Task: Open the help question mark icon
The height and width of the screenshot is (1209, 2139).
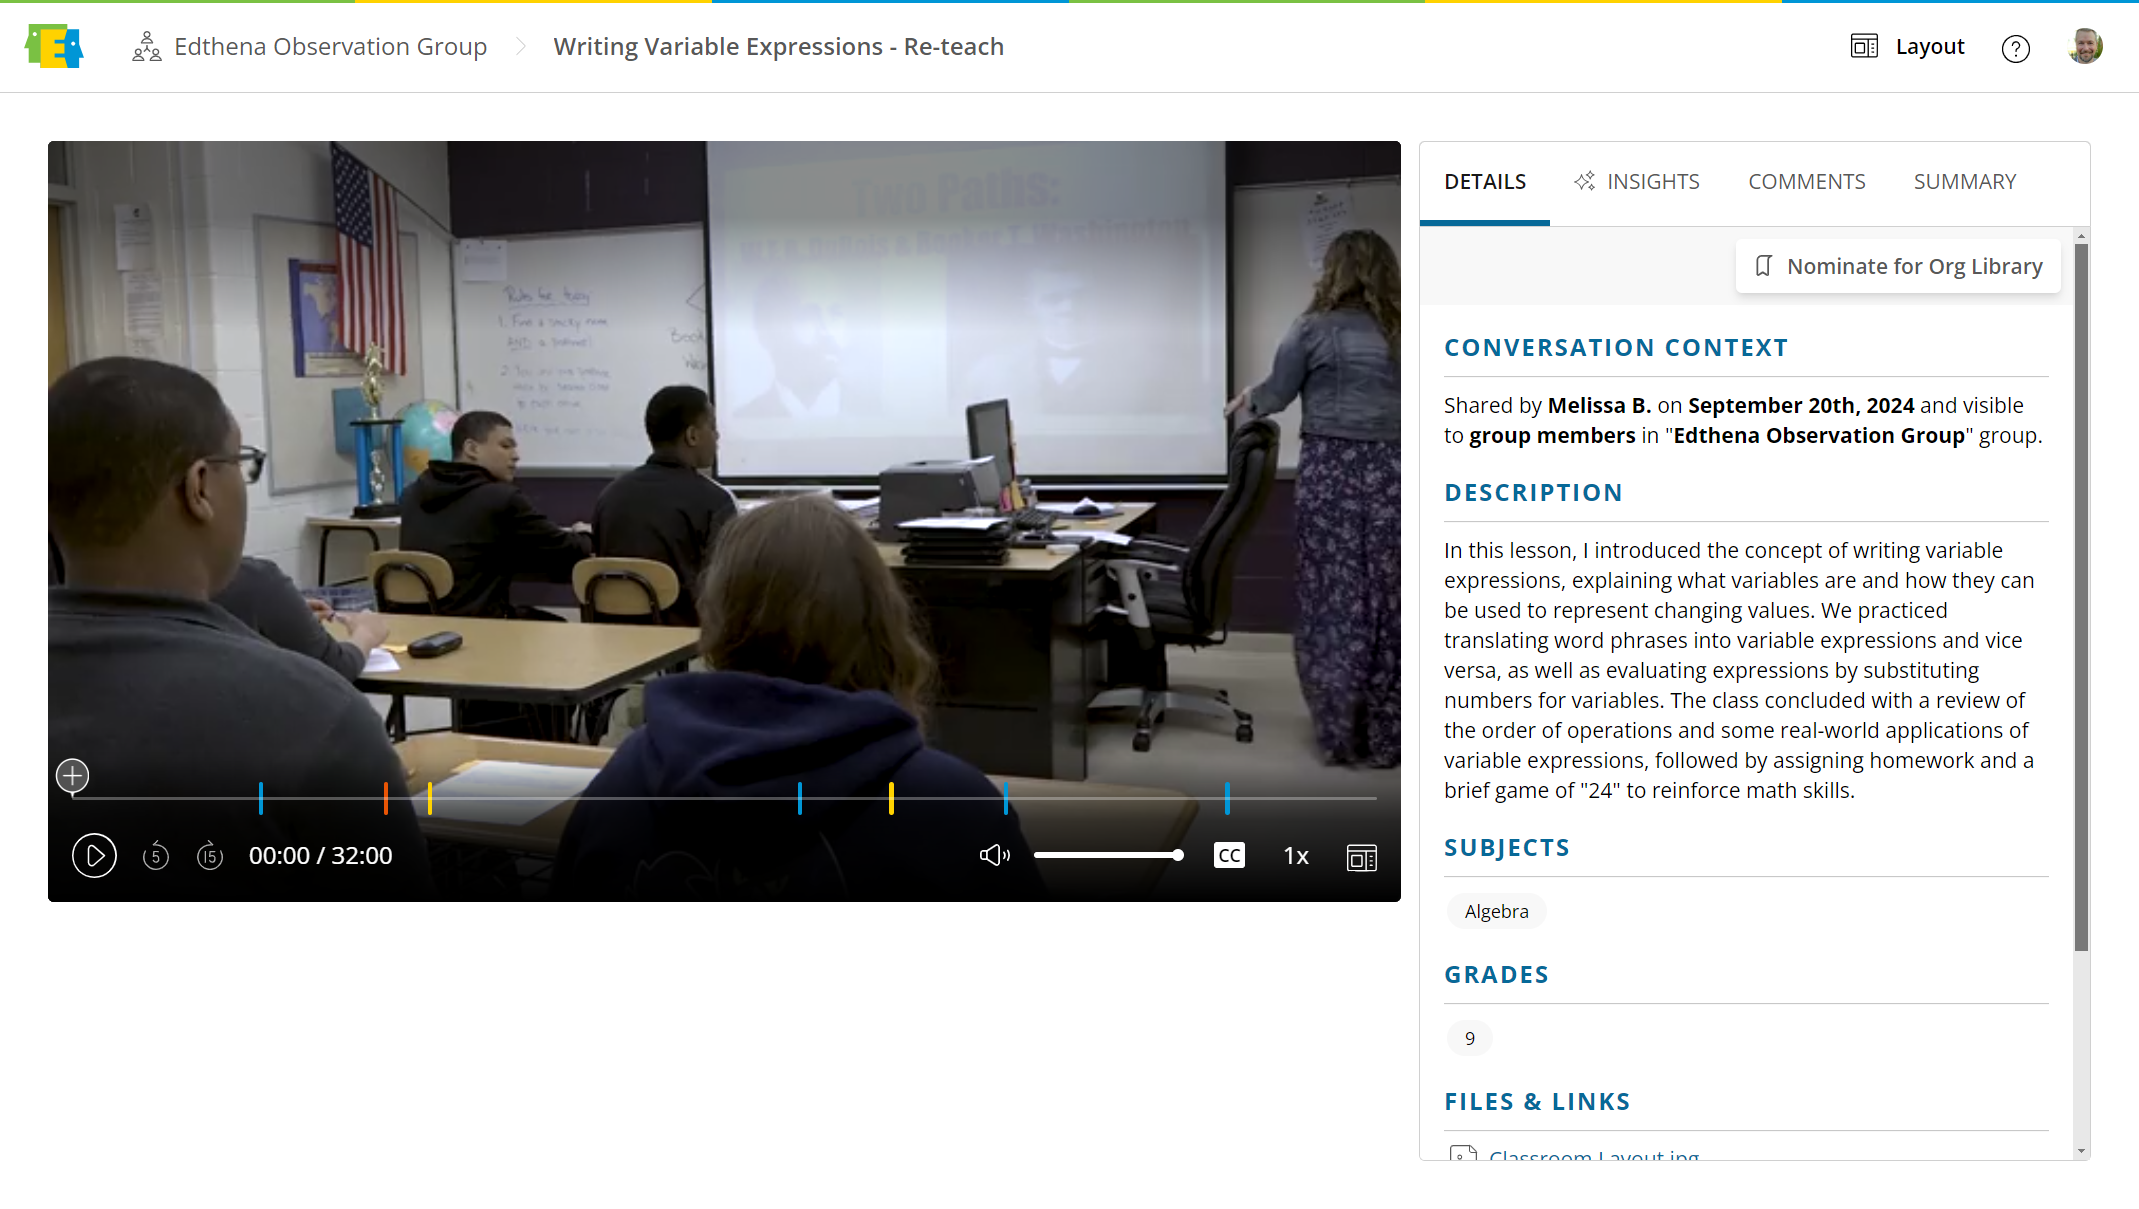Action: [x=2015, y=48]
